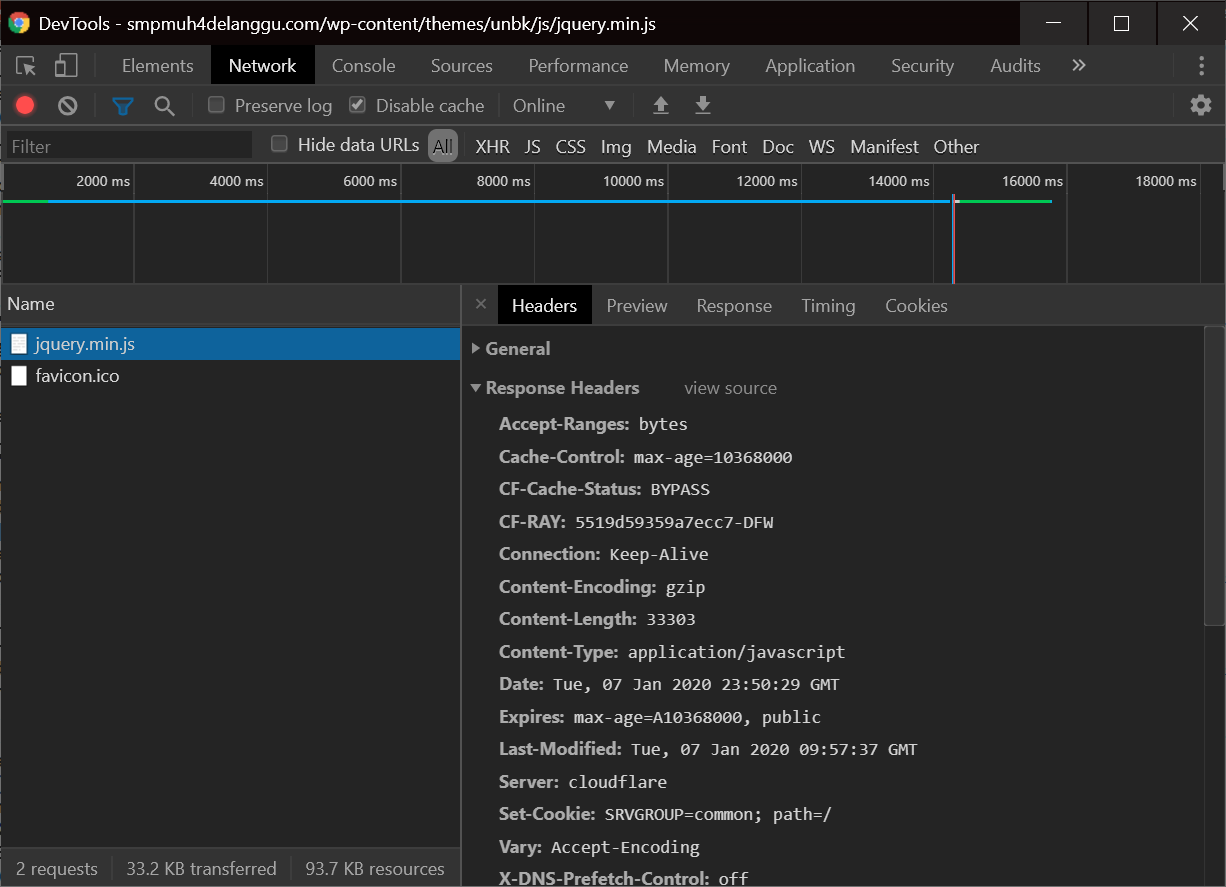
Task: Click the 93.7 KB resources status text
Action: [375, 869]
